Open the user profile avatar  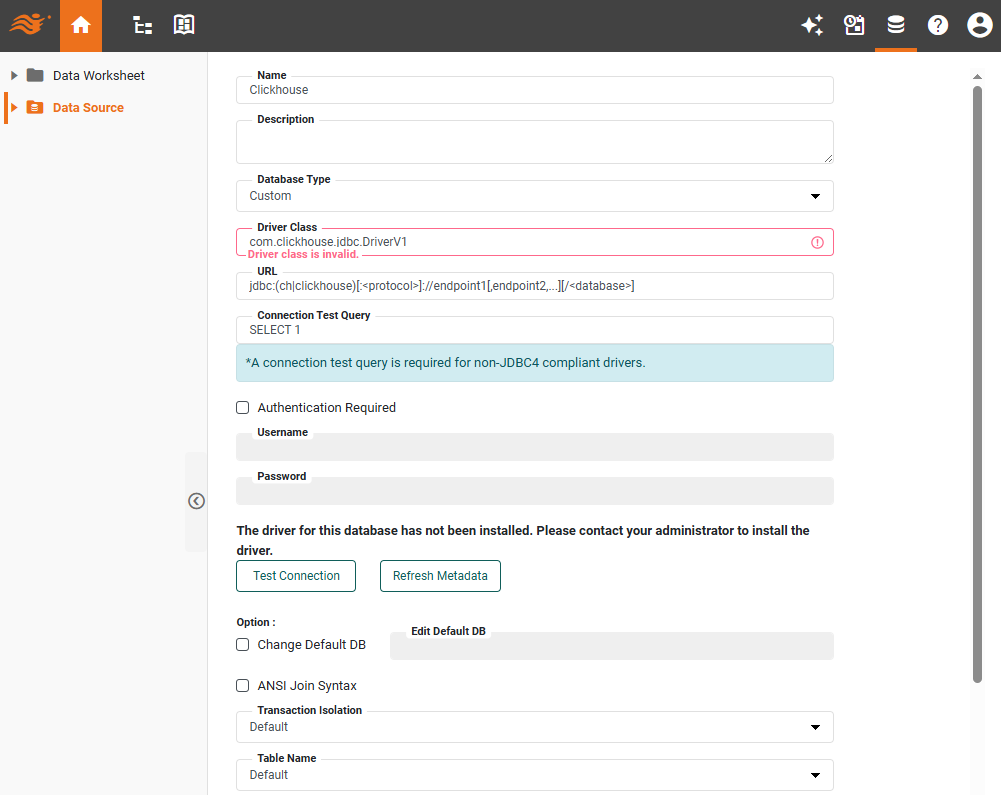979,25
